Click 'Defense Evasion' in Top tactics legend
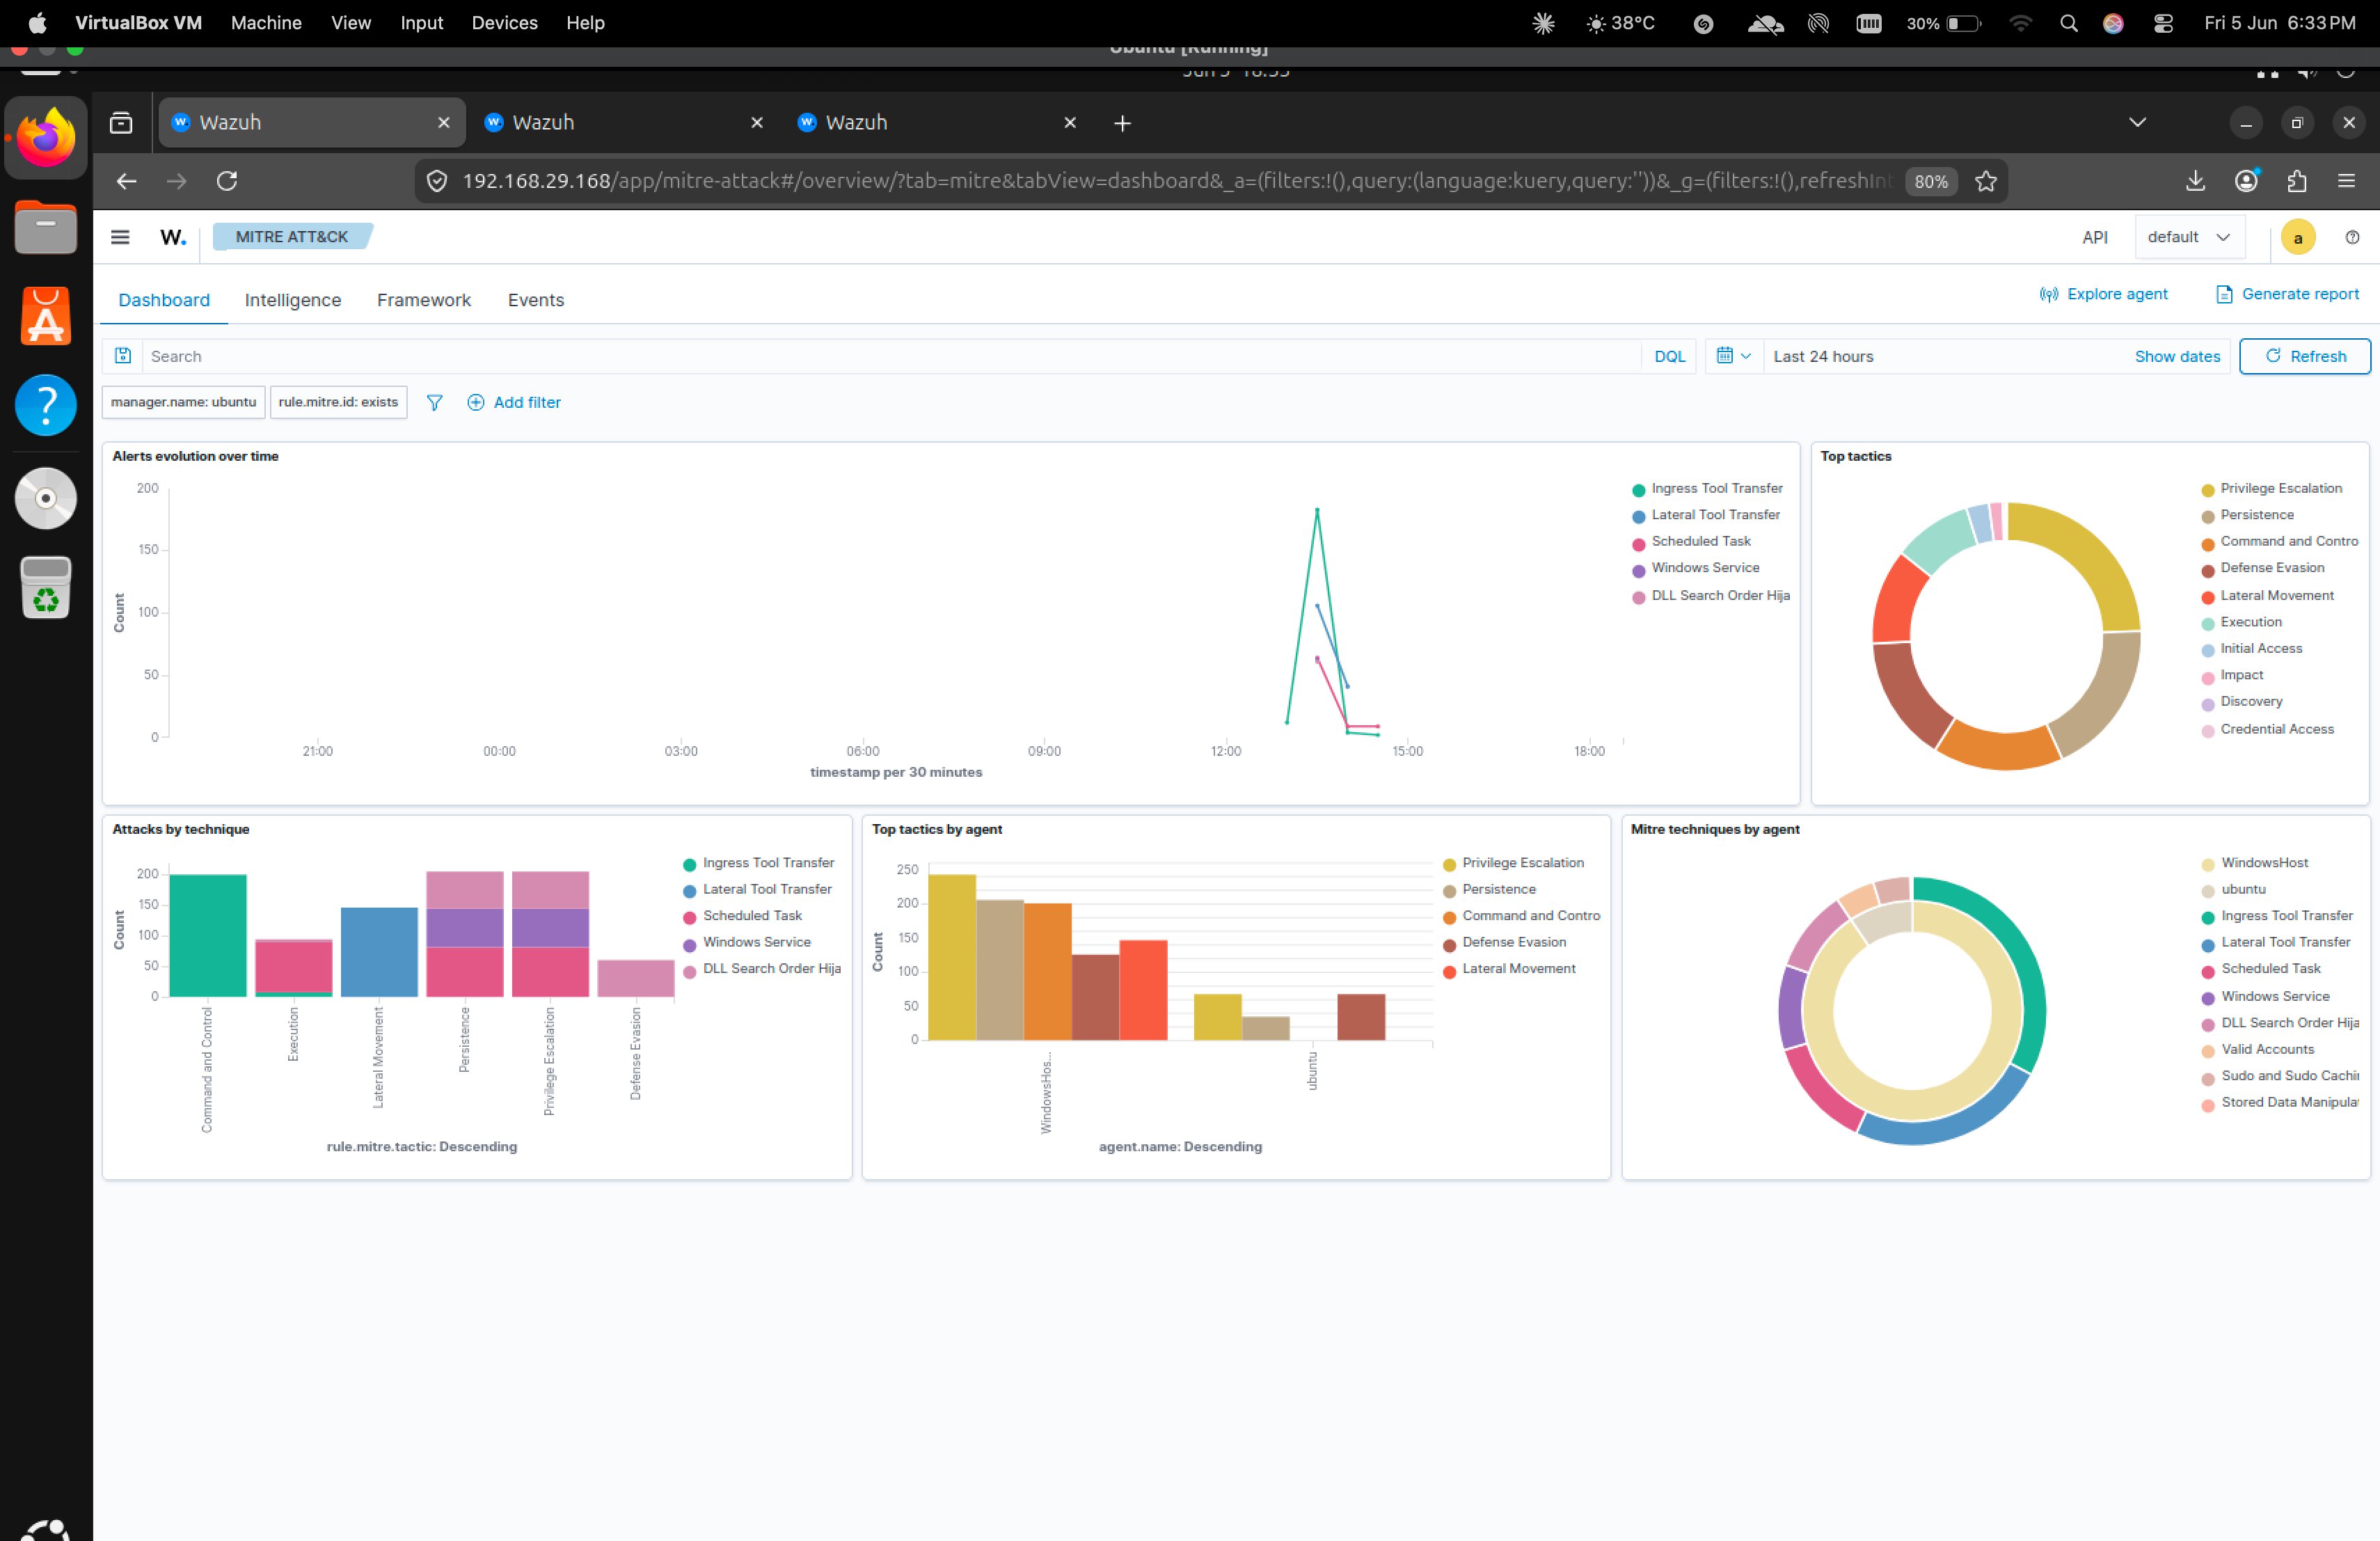This screenshot has width=2380, height=1541. click(x=2272, y=567)
